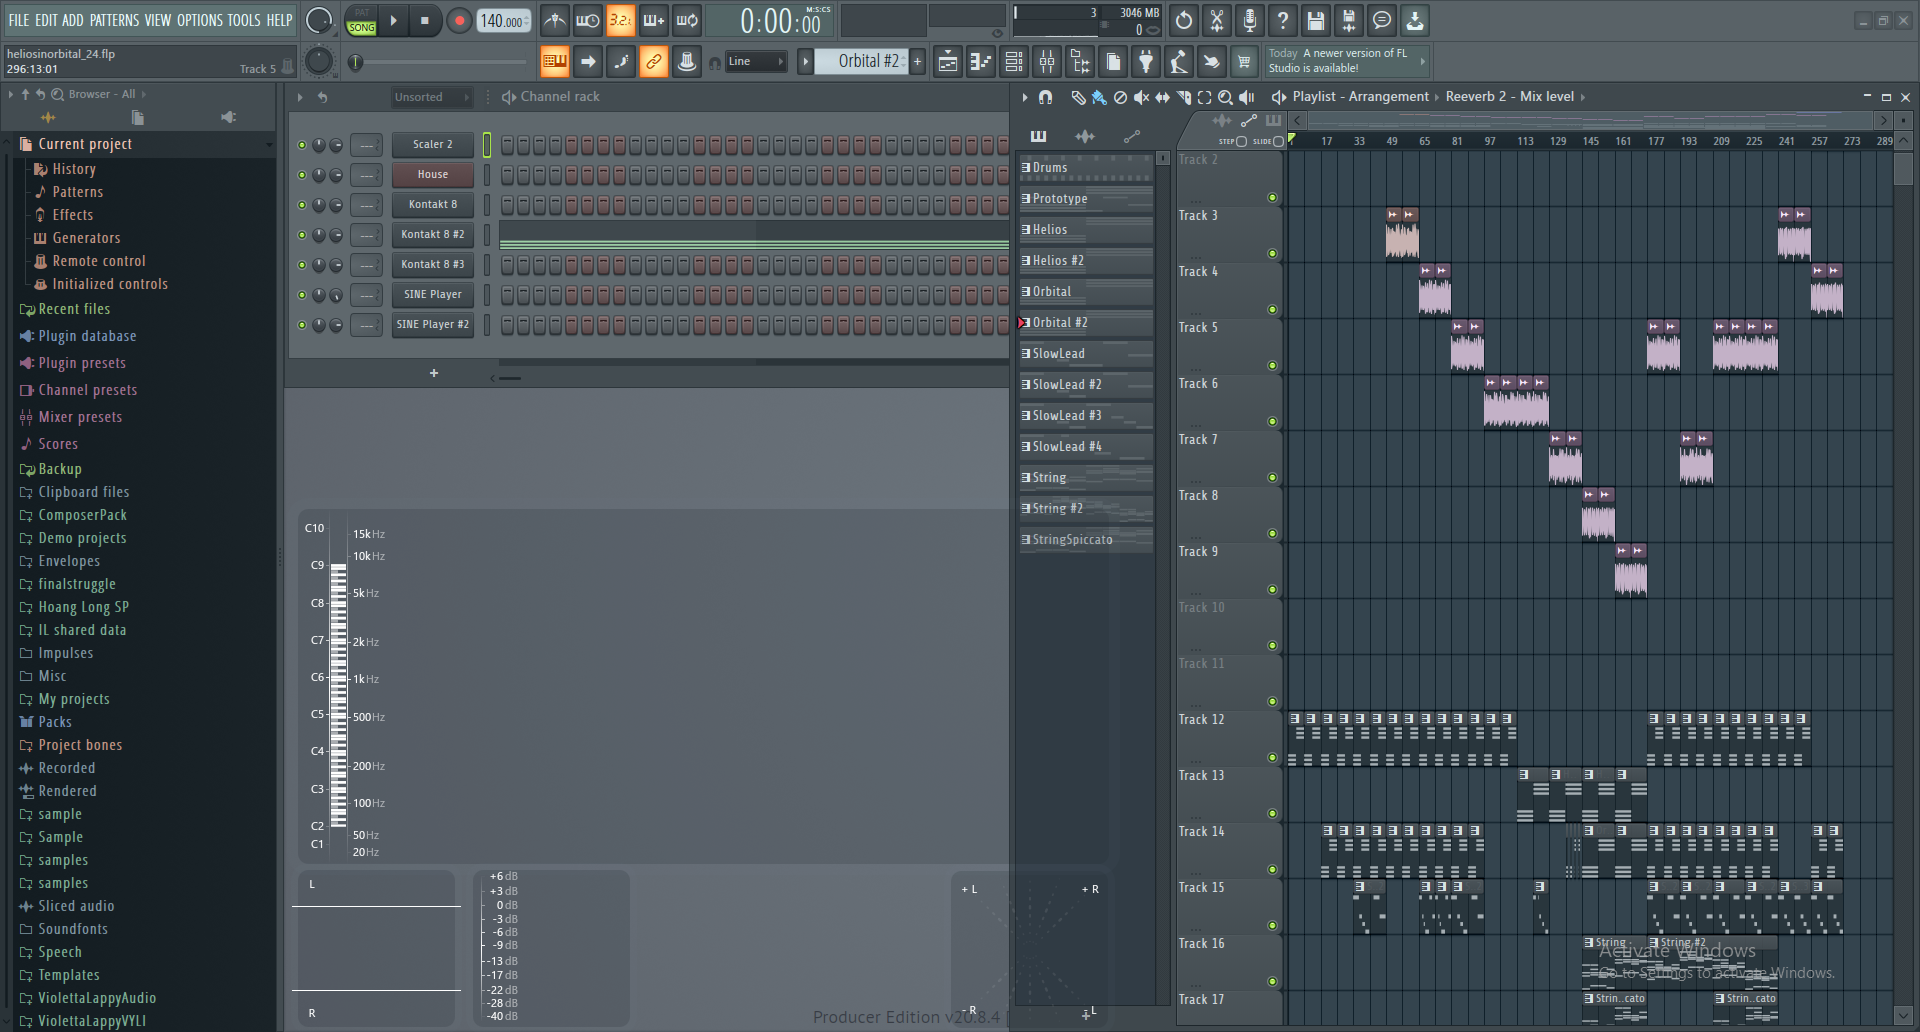Image resolution: width=1920 pixels, height=1032 pixels.
Task: Open the Line snap dropdown
Action: (757, 62)
